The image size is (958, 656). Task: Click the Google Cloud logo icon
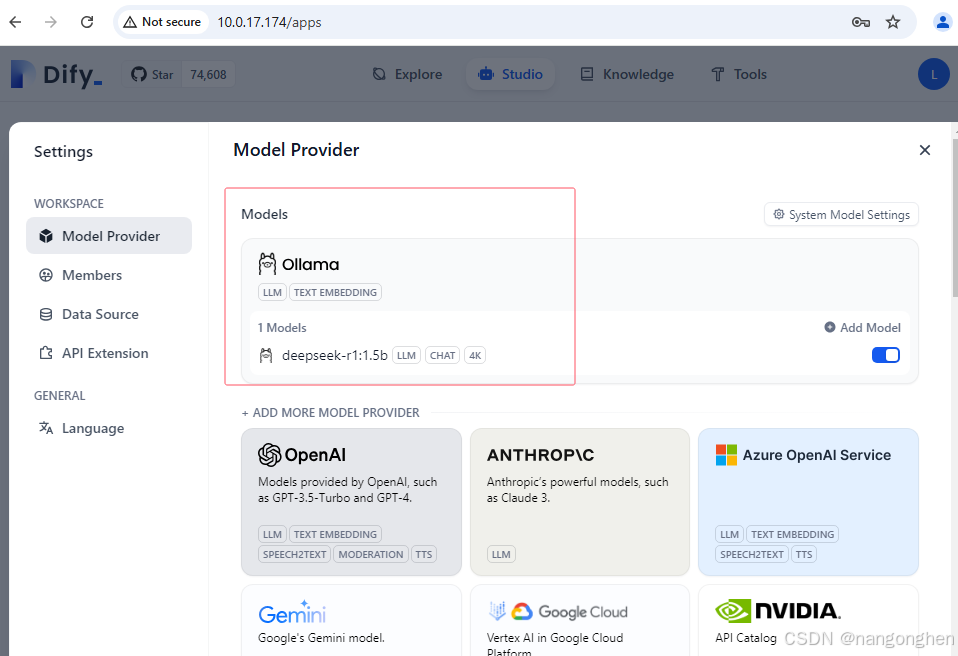[x=521, y=611]
